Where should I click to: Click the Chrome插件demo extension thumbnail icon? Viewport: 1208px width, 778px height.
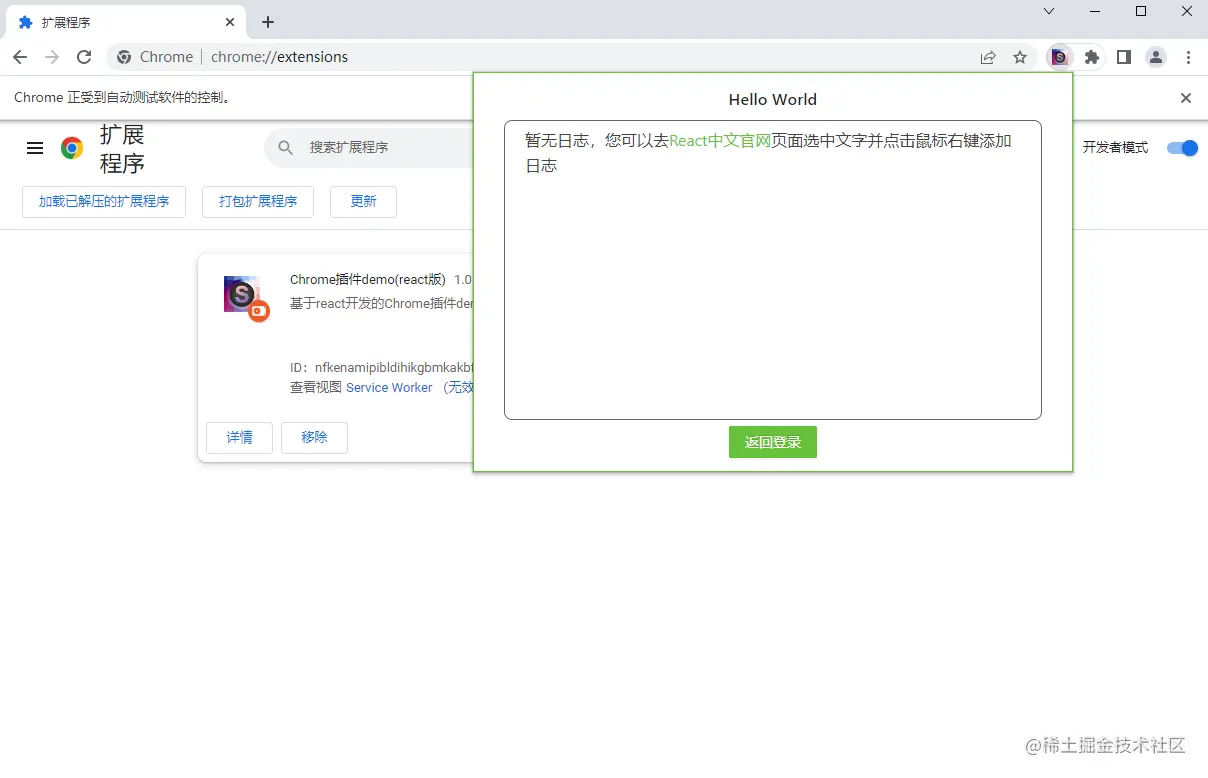tap(243, 294)
